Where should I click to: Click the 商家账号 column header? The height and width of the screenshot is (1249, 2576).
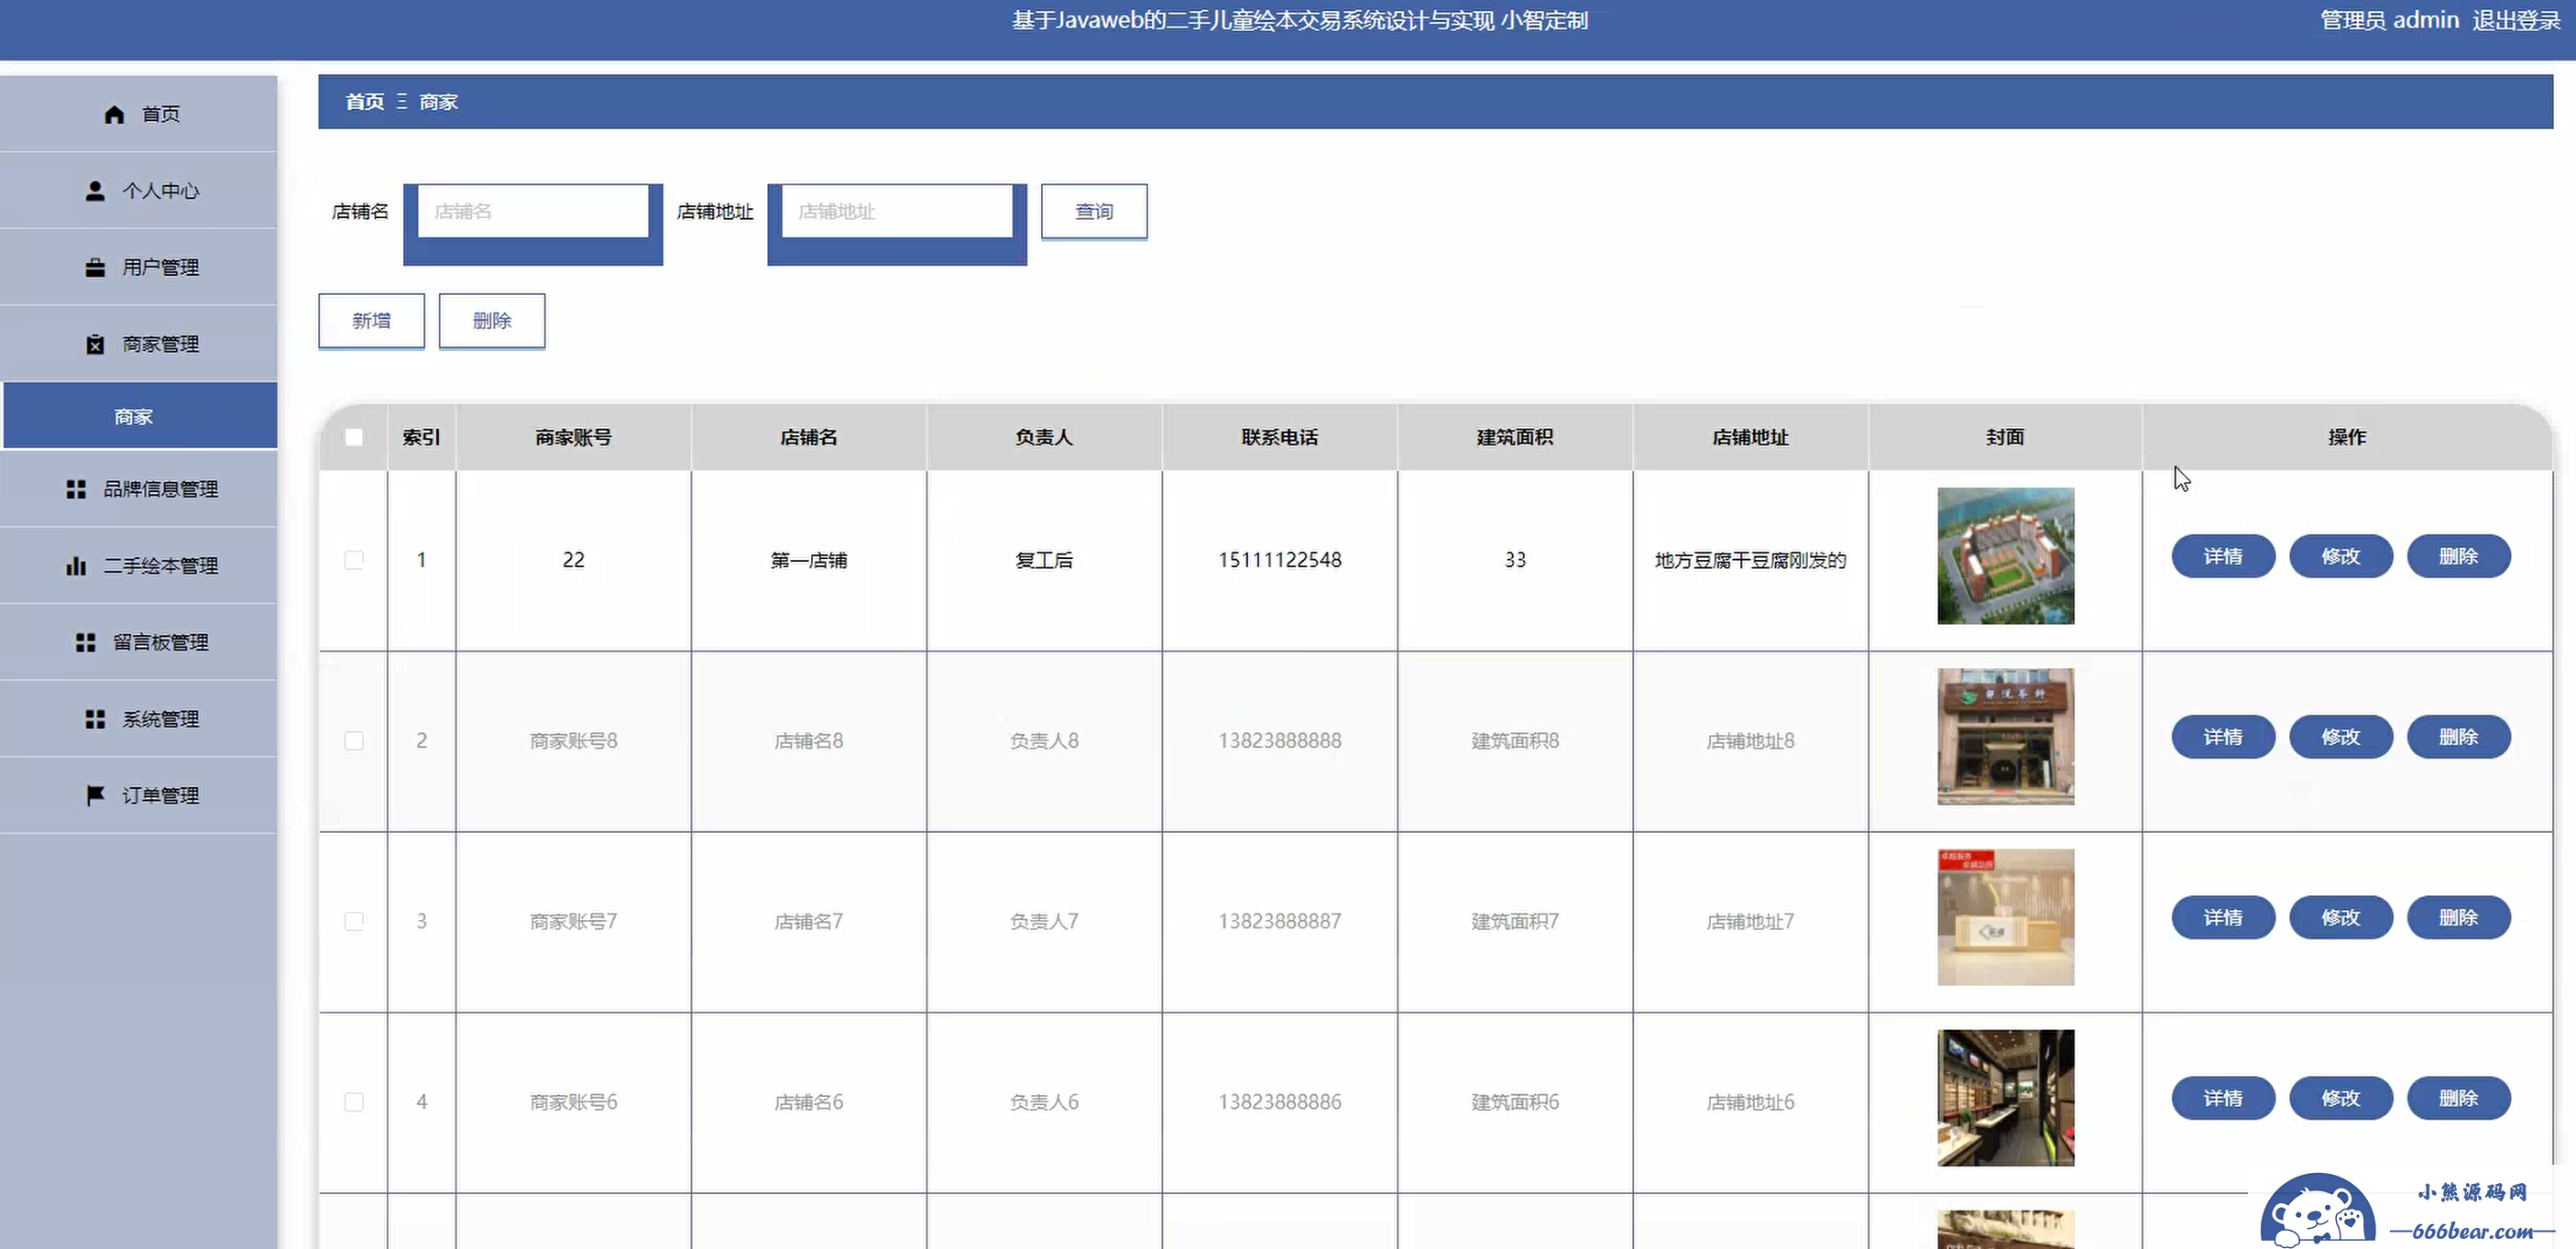pos(573,437)
